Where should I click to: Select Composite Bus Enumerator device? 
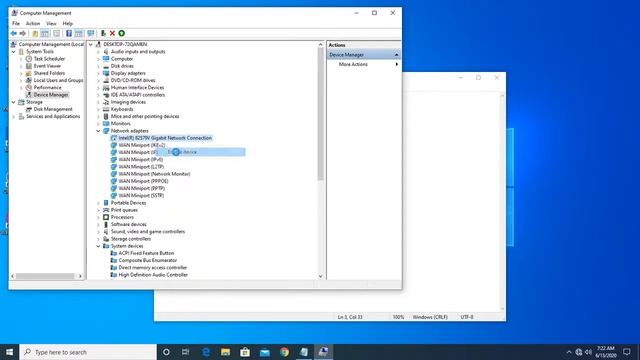coord(147,260)
